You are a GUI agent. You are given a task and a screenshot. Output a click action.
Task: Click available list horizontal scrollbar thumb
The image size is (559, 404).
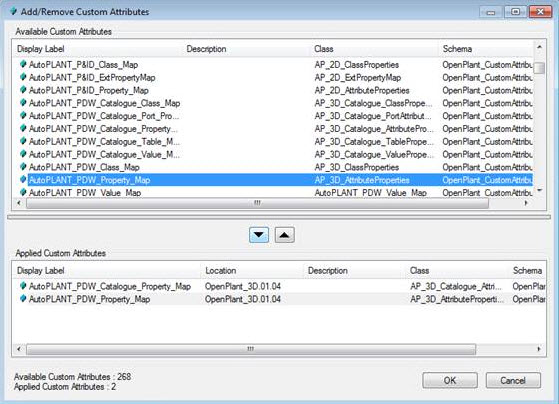coord(257,203)
